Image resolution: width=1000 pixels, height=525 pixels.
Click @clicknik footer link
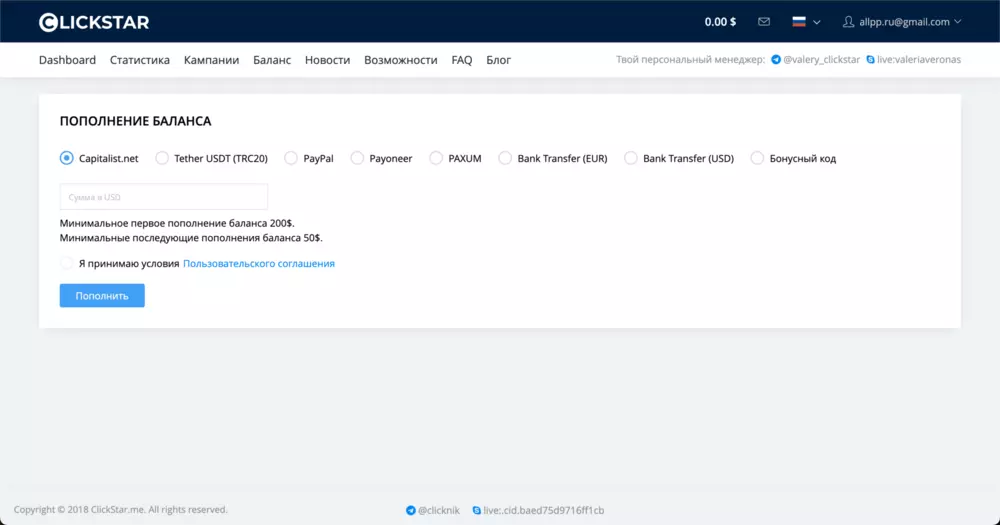point(439,510)
